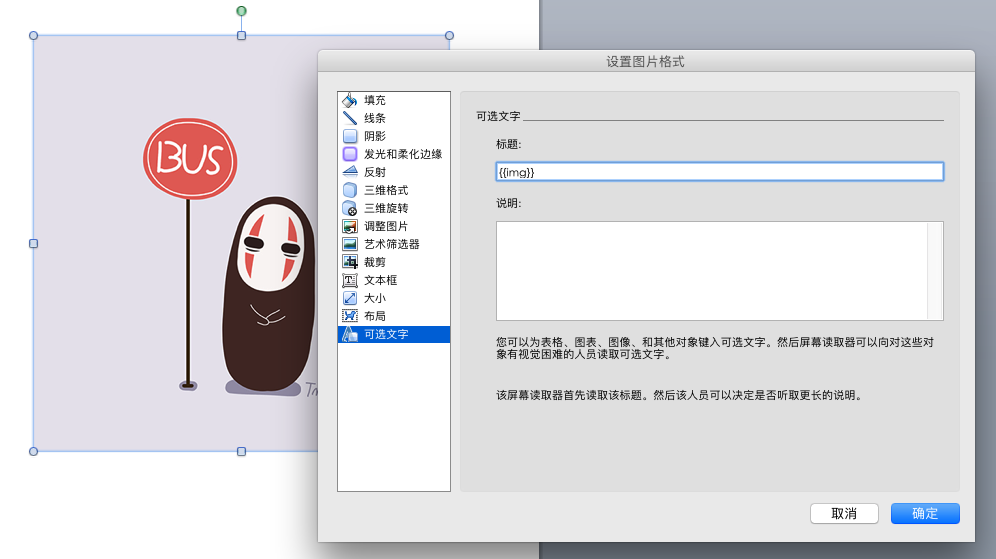Image resolution: width=996 pixels, height=559 pixels.
Task: Switch to the 文本框 text box category
Action: coord(380,280)
